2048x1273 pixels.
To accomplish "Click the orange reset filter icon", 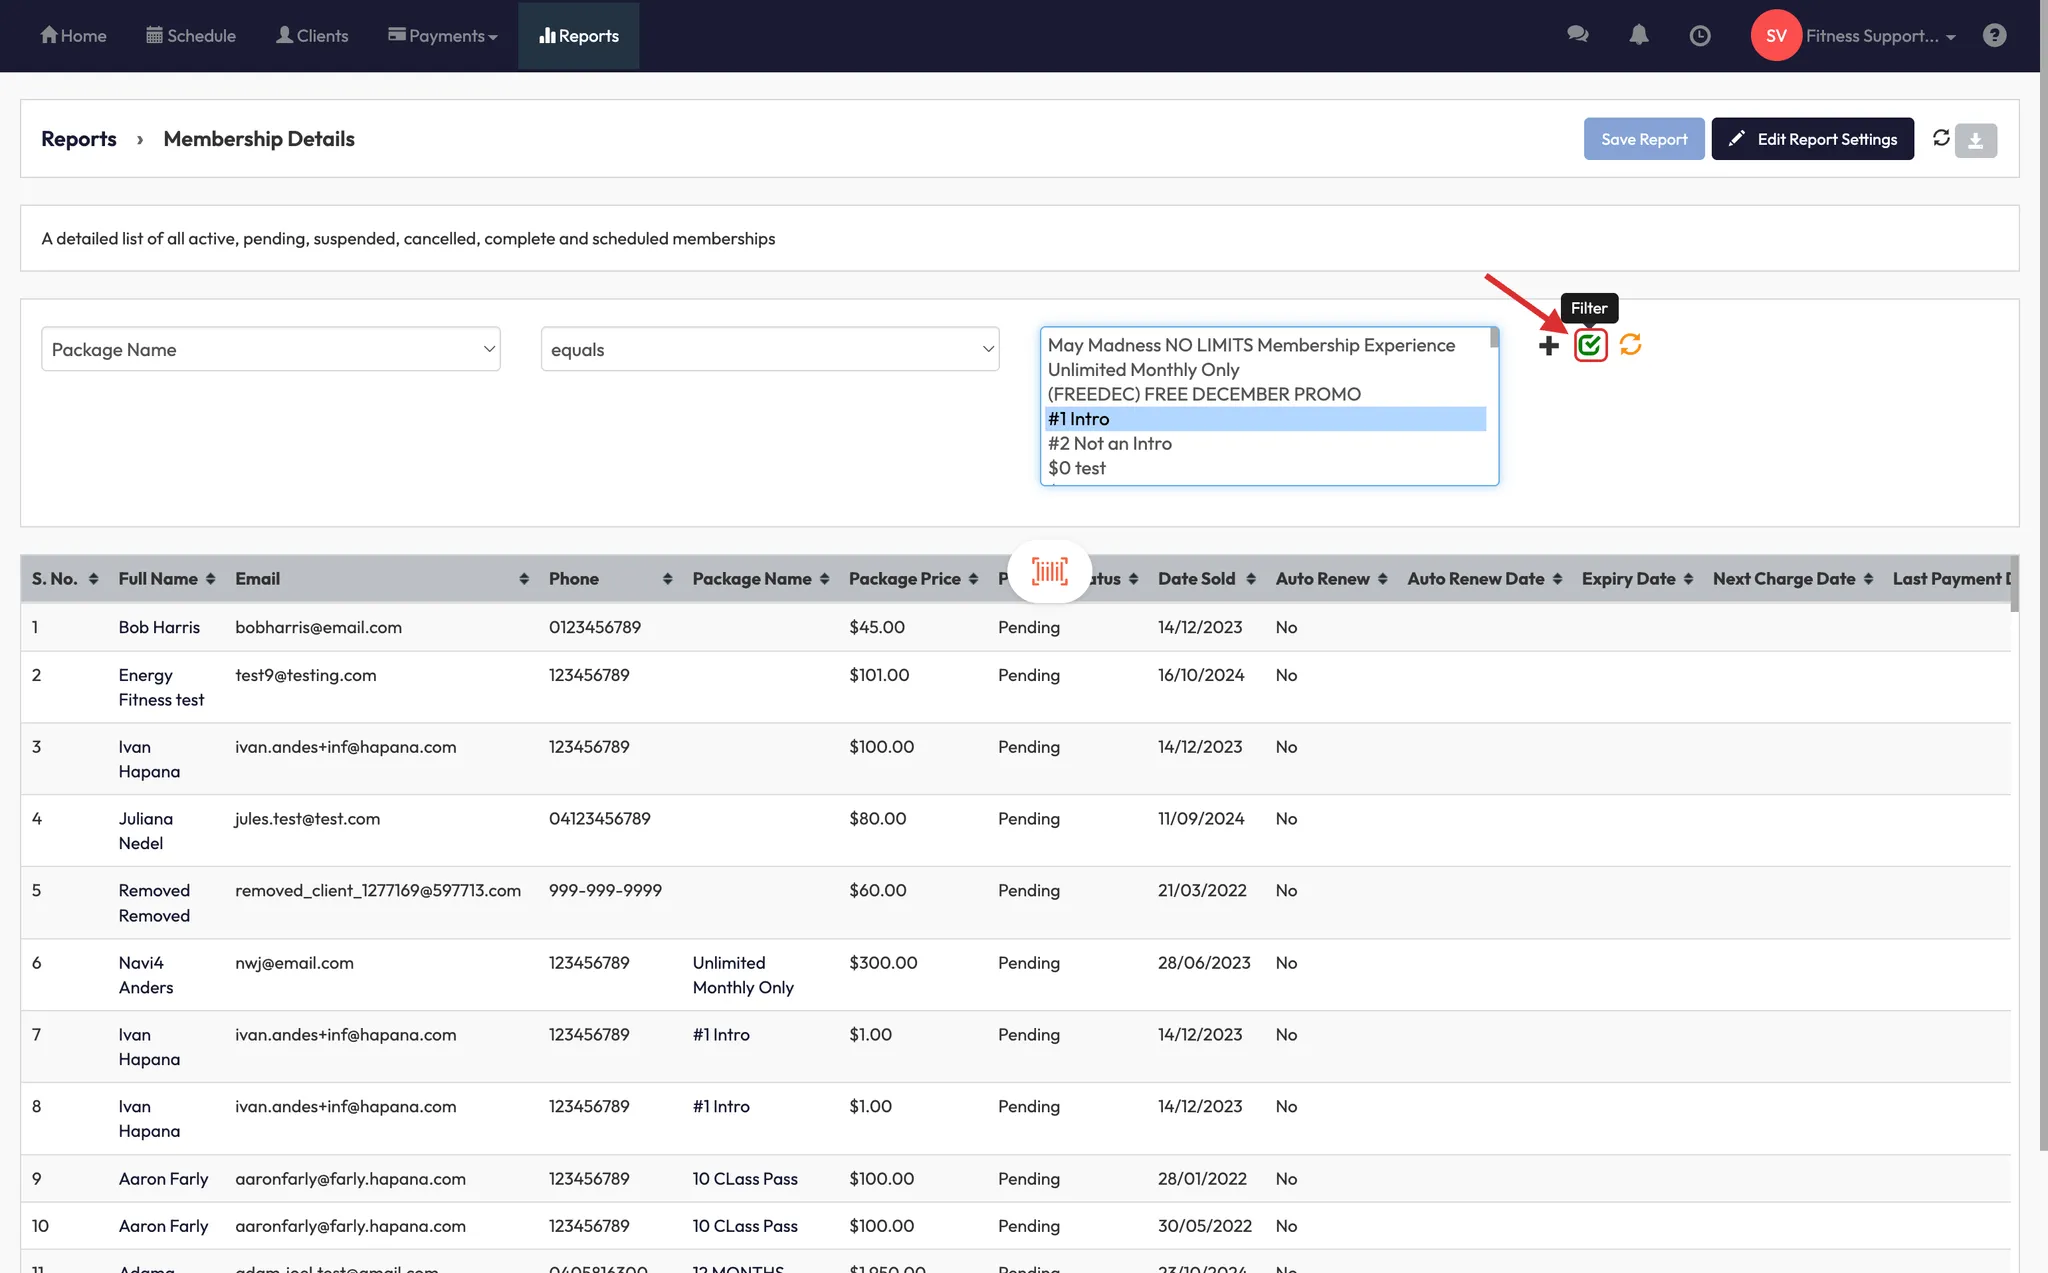I will pos(1630,345).
